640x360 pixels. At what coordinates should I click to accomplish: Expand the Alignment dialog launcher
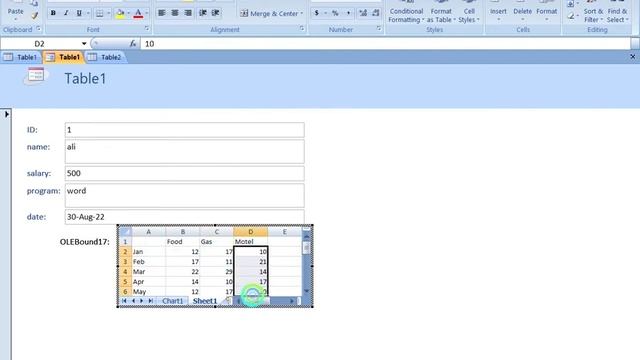point(302,29)
